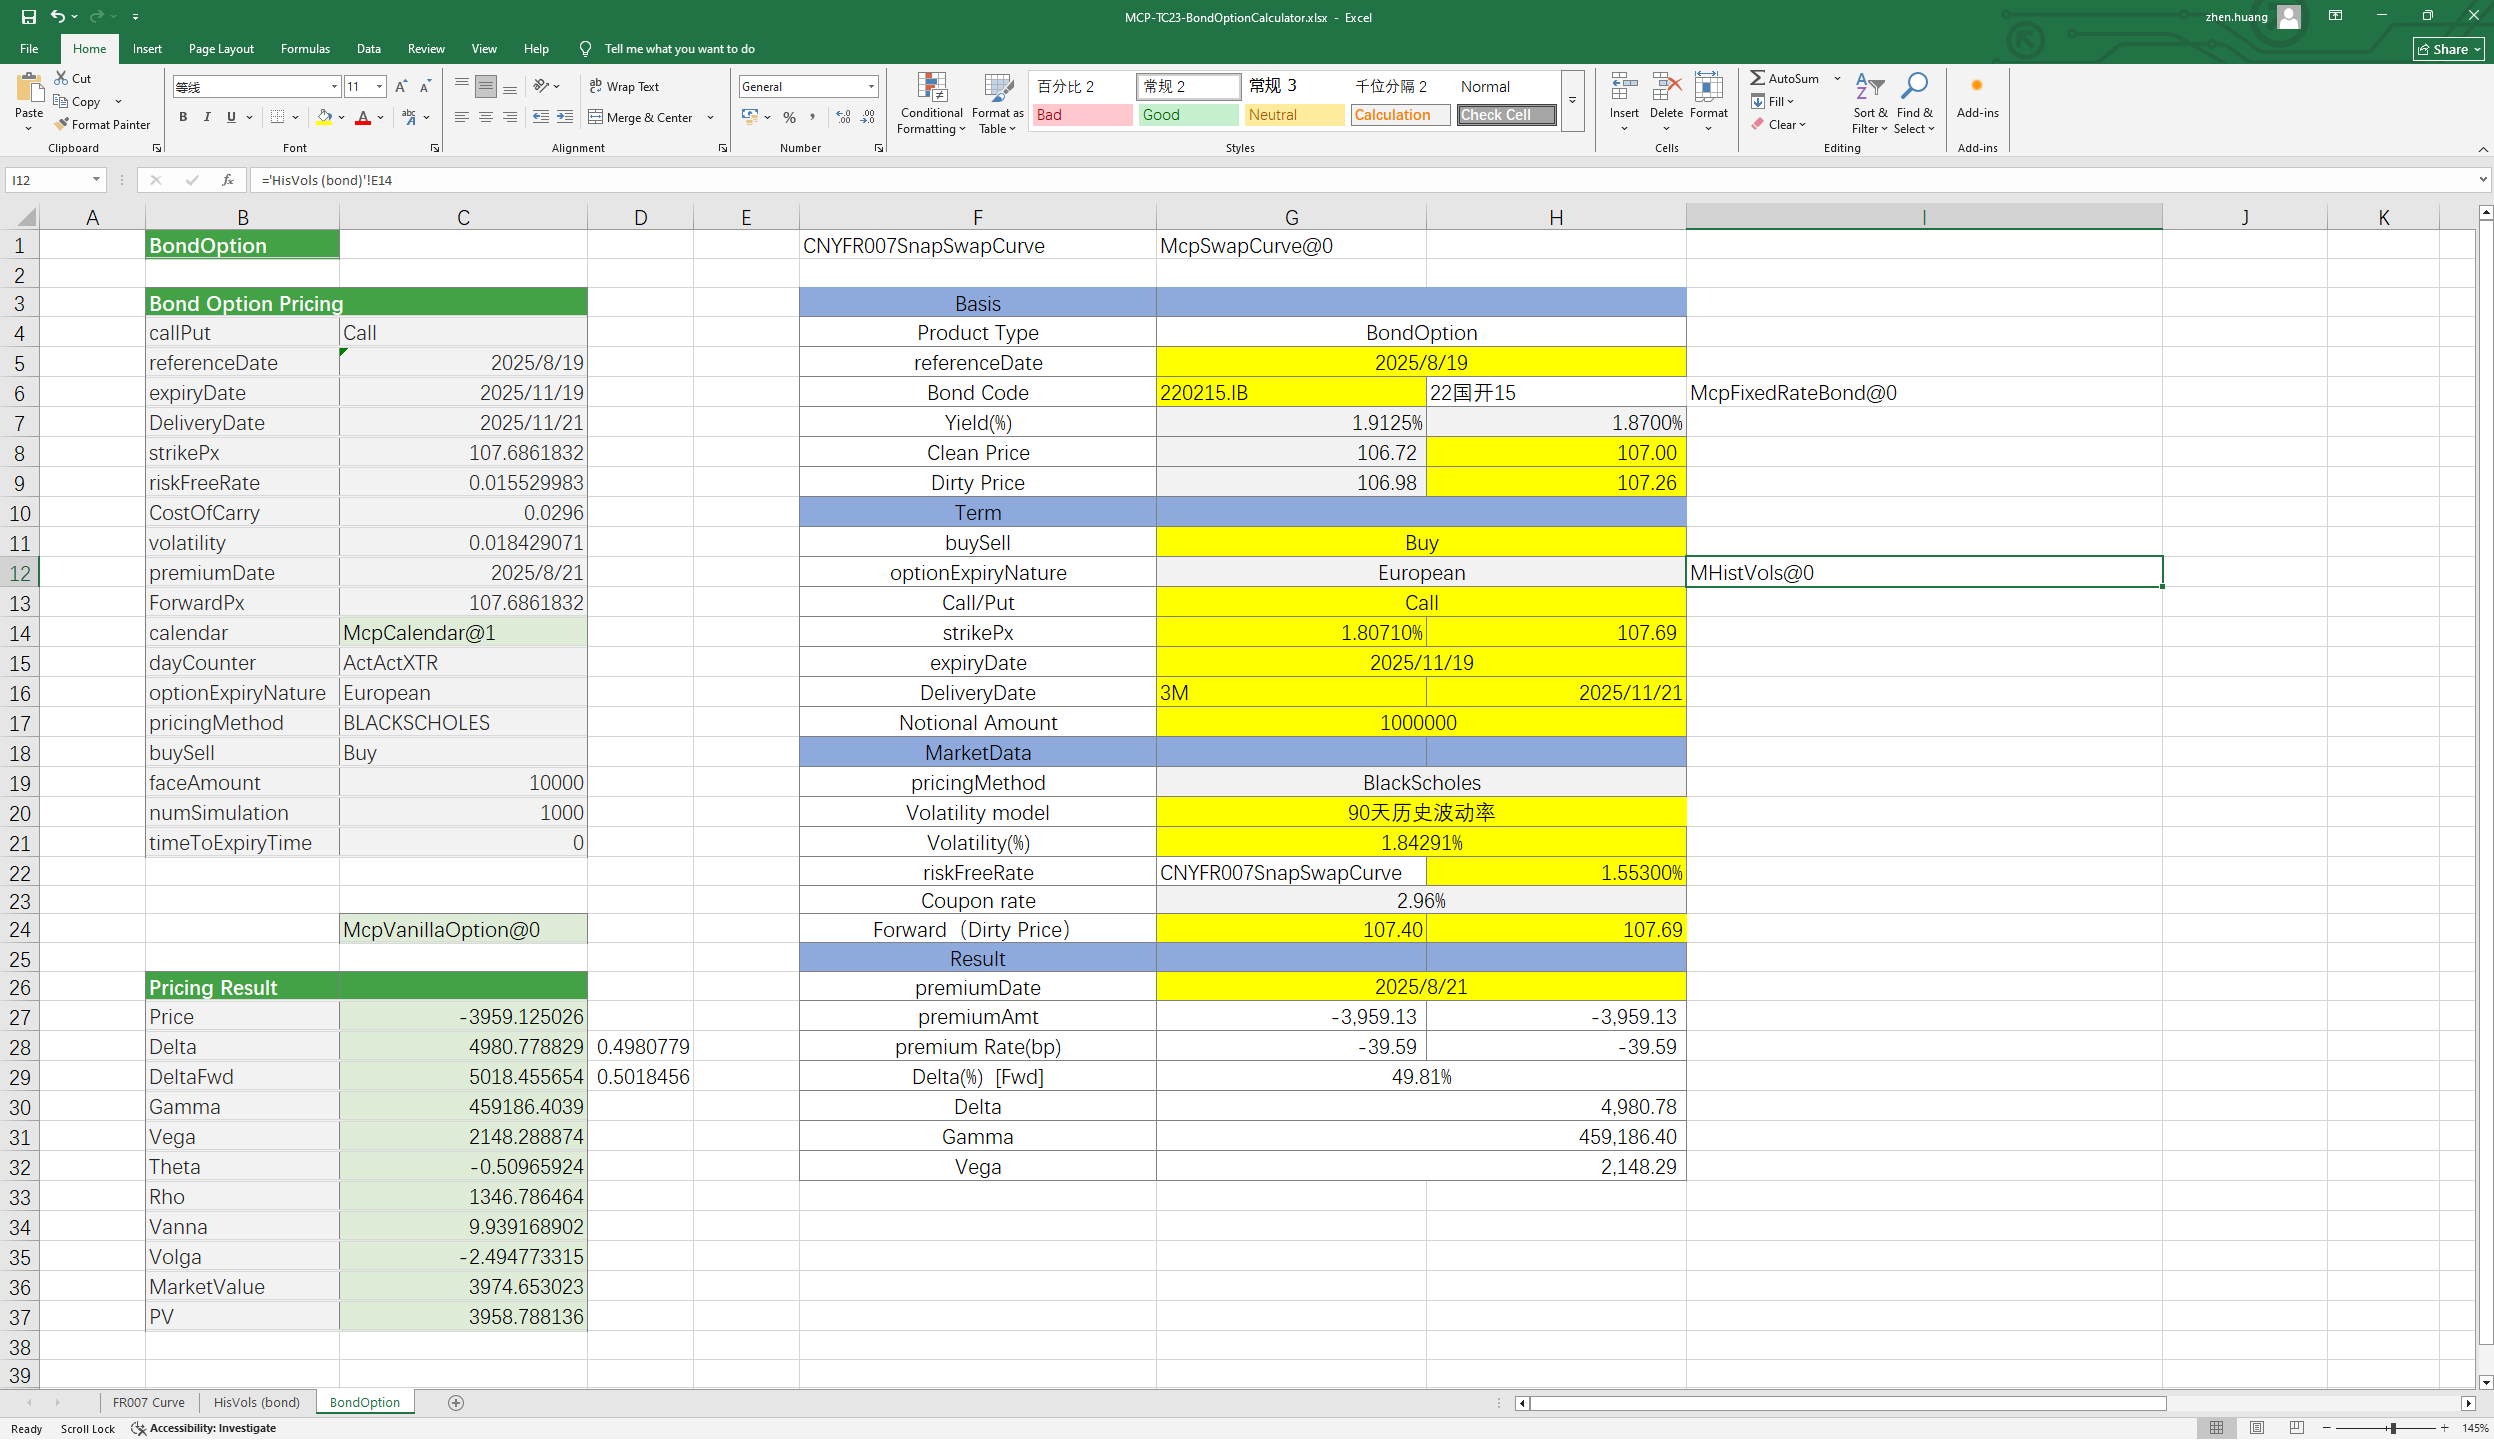Click the AutoSum sigma icon
The image size is (2494, 1440).
[x=1757, y=78]
